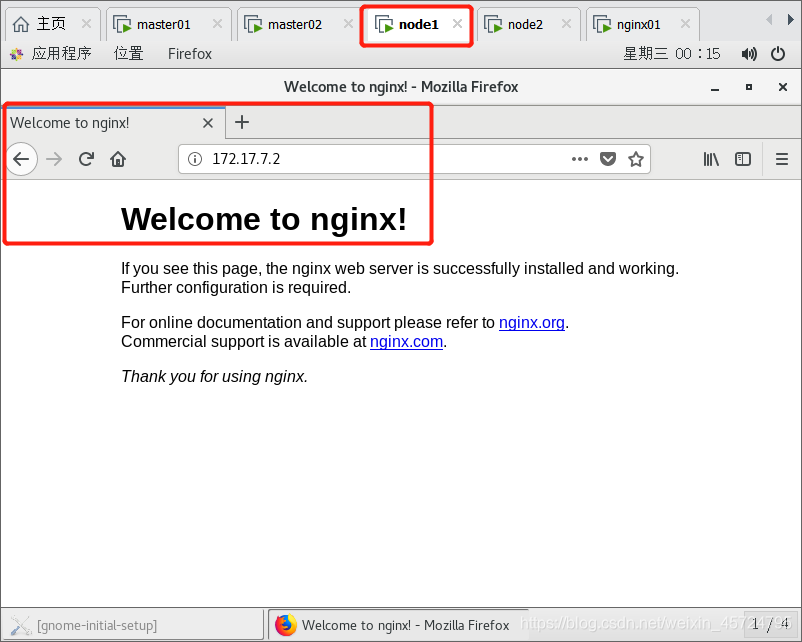Open a new Firefox tab
This screenshot has width=802, height=642.
pyautogui.click(x=242, y=122)
